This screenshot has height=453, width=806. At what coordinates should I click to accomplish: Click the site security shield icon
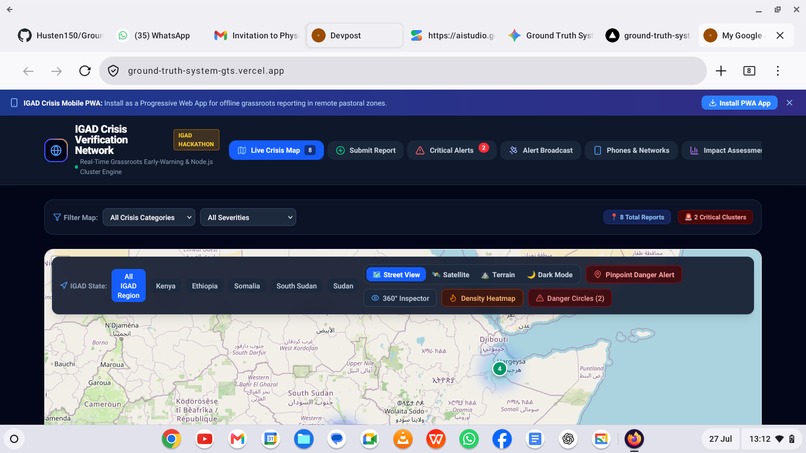(113, 70)
